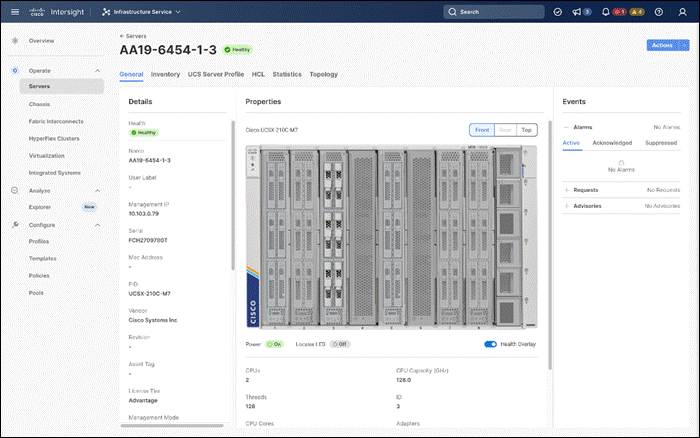Viewport: 700px width, 438px height.
Task: Open the user profile icon
Action: [x=683, y=12]
